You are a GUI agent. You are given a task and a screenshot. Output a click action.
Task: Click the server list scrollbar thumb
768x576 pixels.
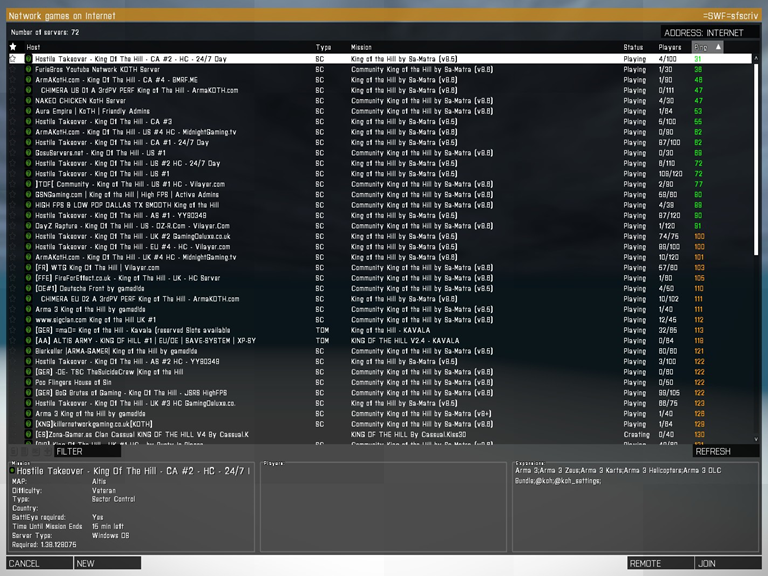click(756, 158)
